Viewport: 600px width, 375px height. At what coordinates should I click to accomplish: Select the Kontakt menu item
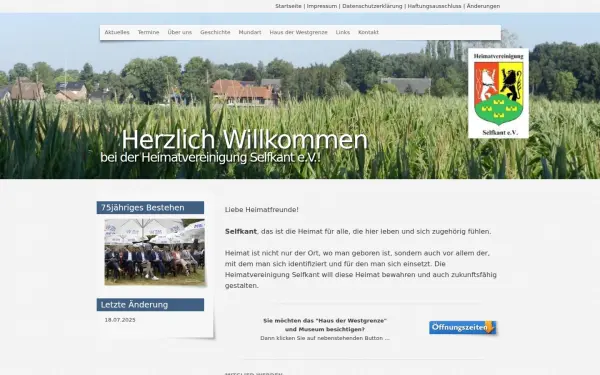(368, 33)
